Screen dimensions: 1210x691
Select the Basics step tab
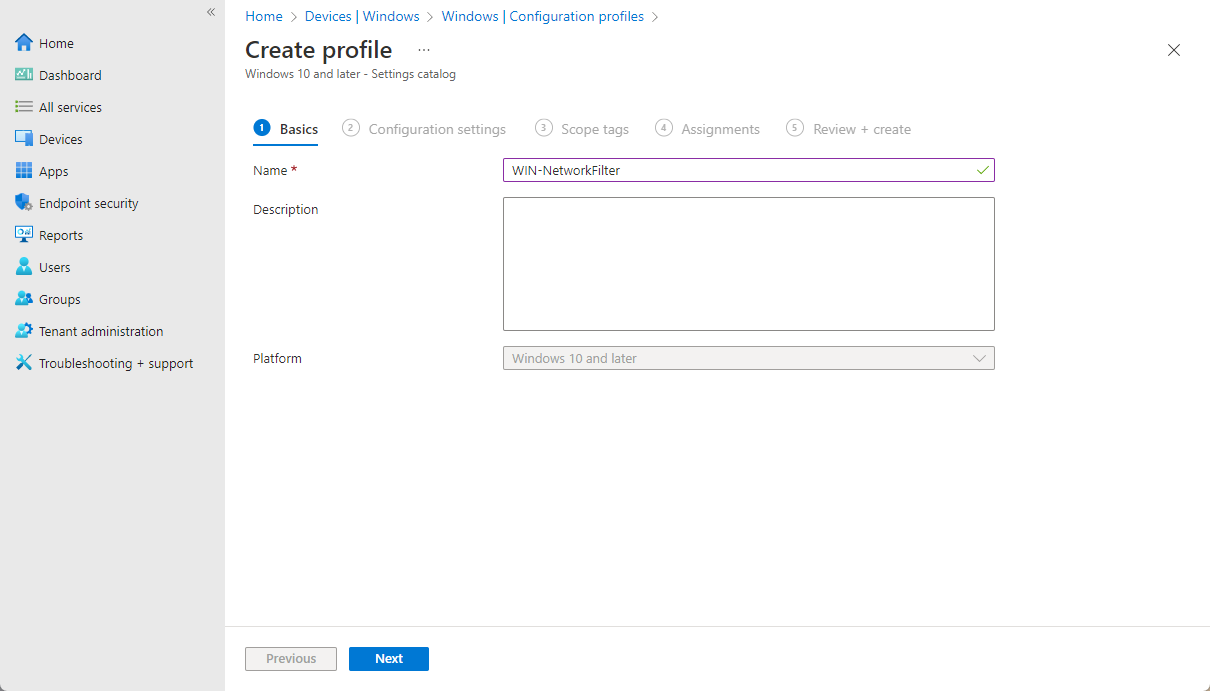pos(286,129)
